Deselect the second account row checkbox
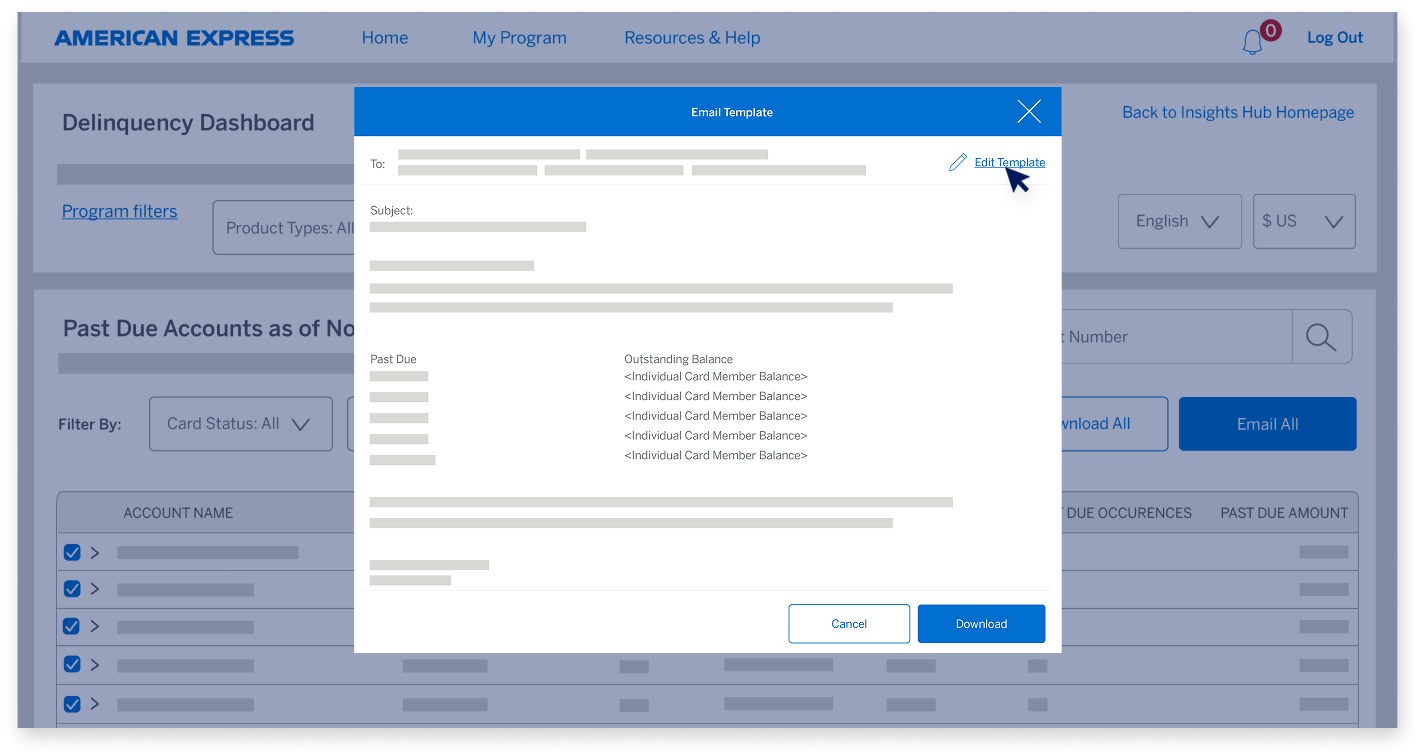Image resolution: width=1421 pixels, height=756 pixels. coord(72,589)
